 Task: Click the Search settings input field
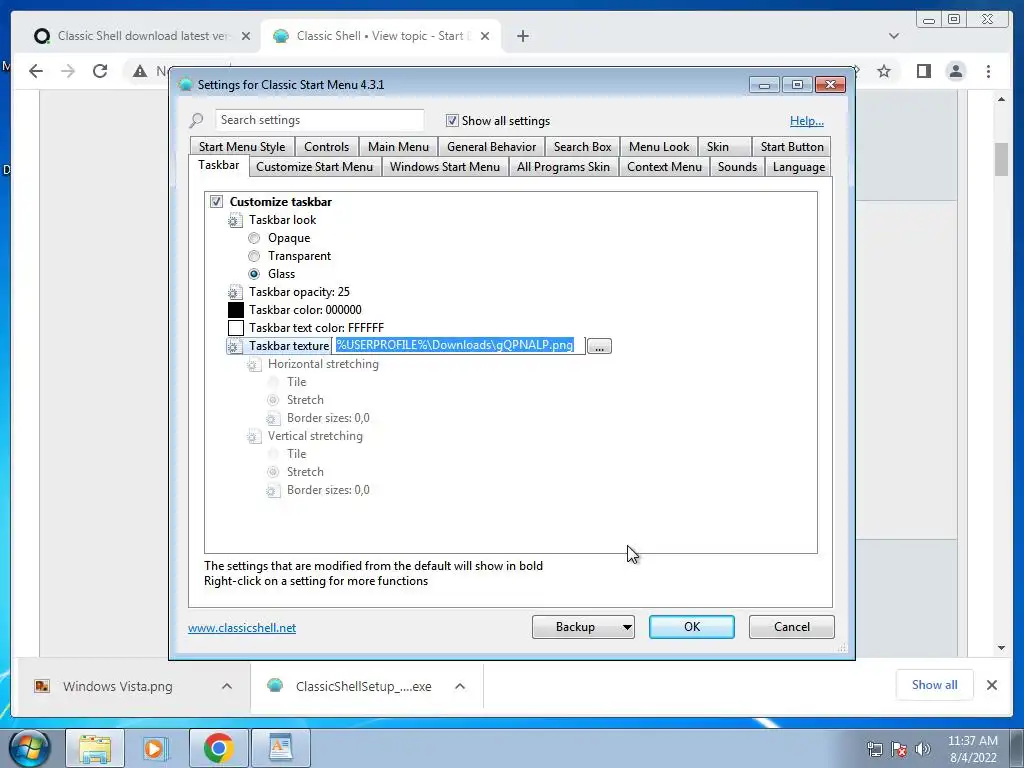point(319,120)
